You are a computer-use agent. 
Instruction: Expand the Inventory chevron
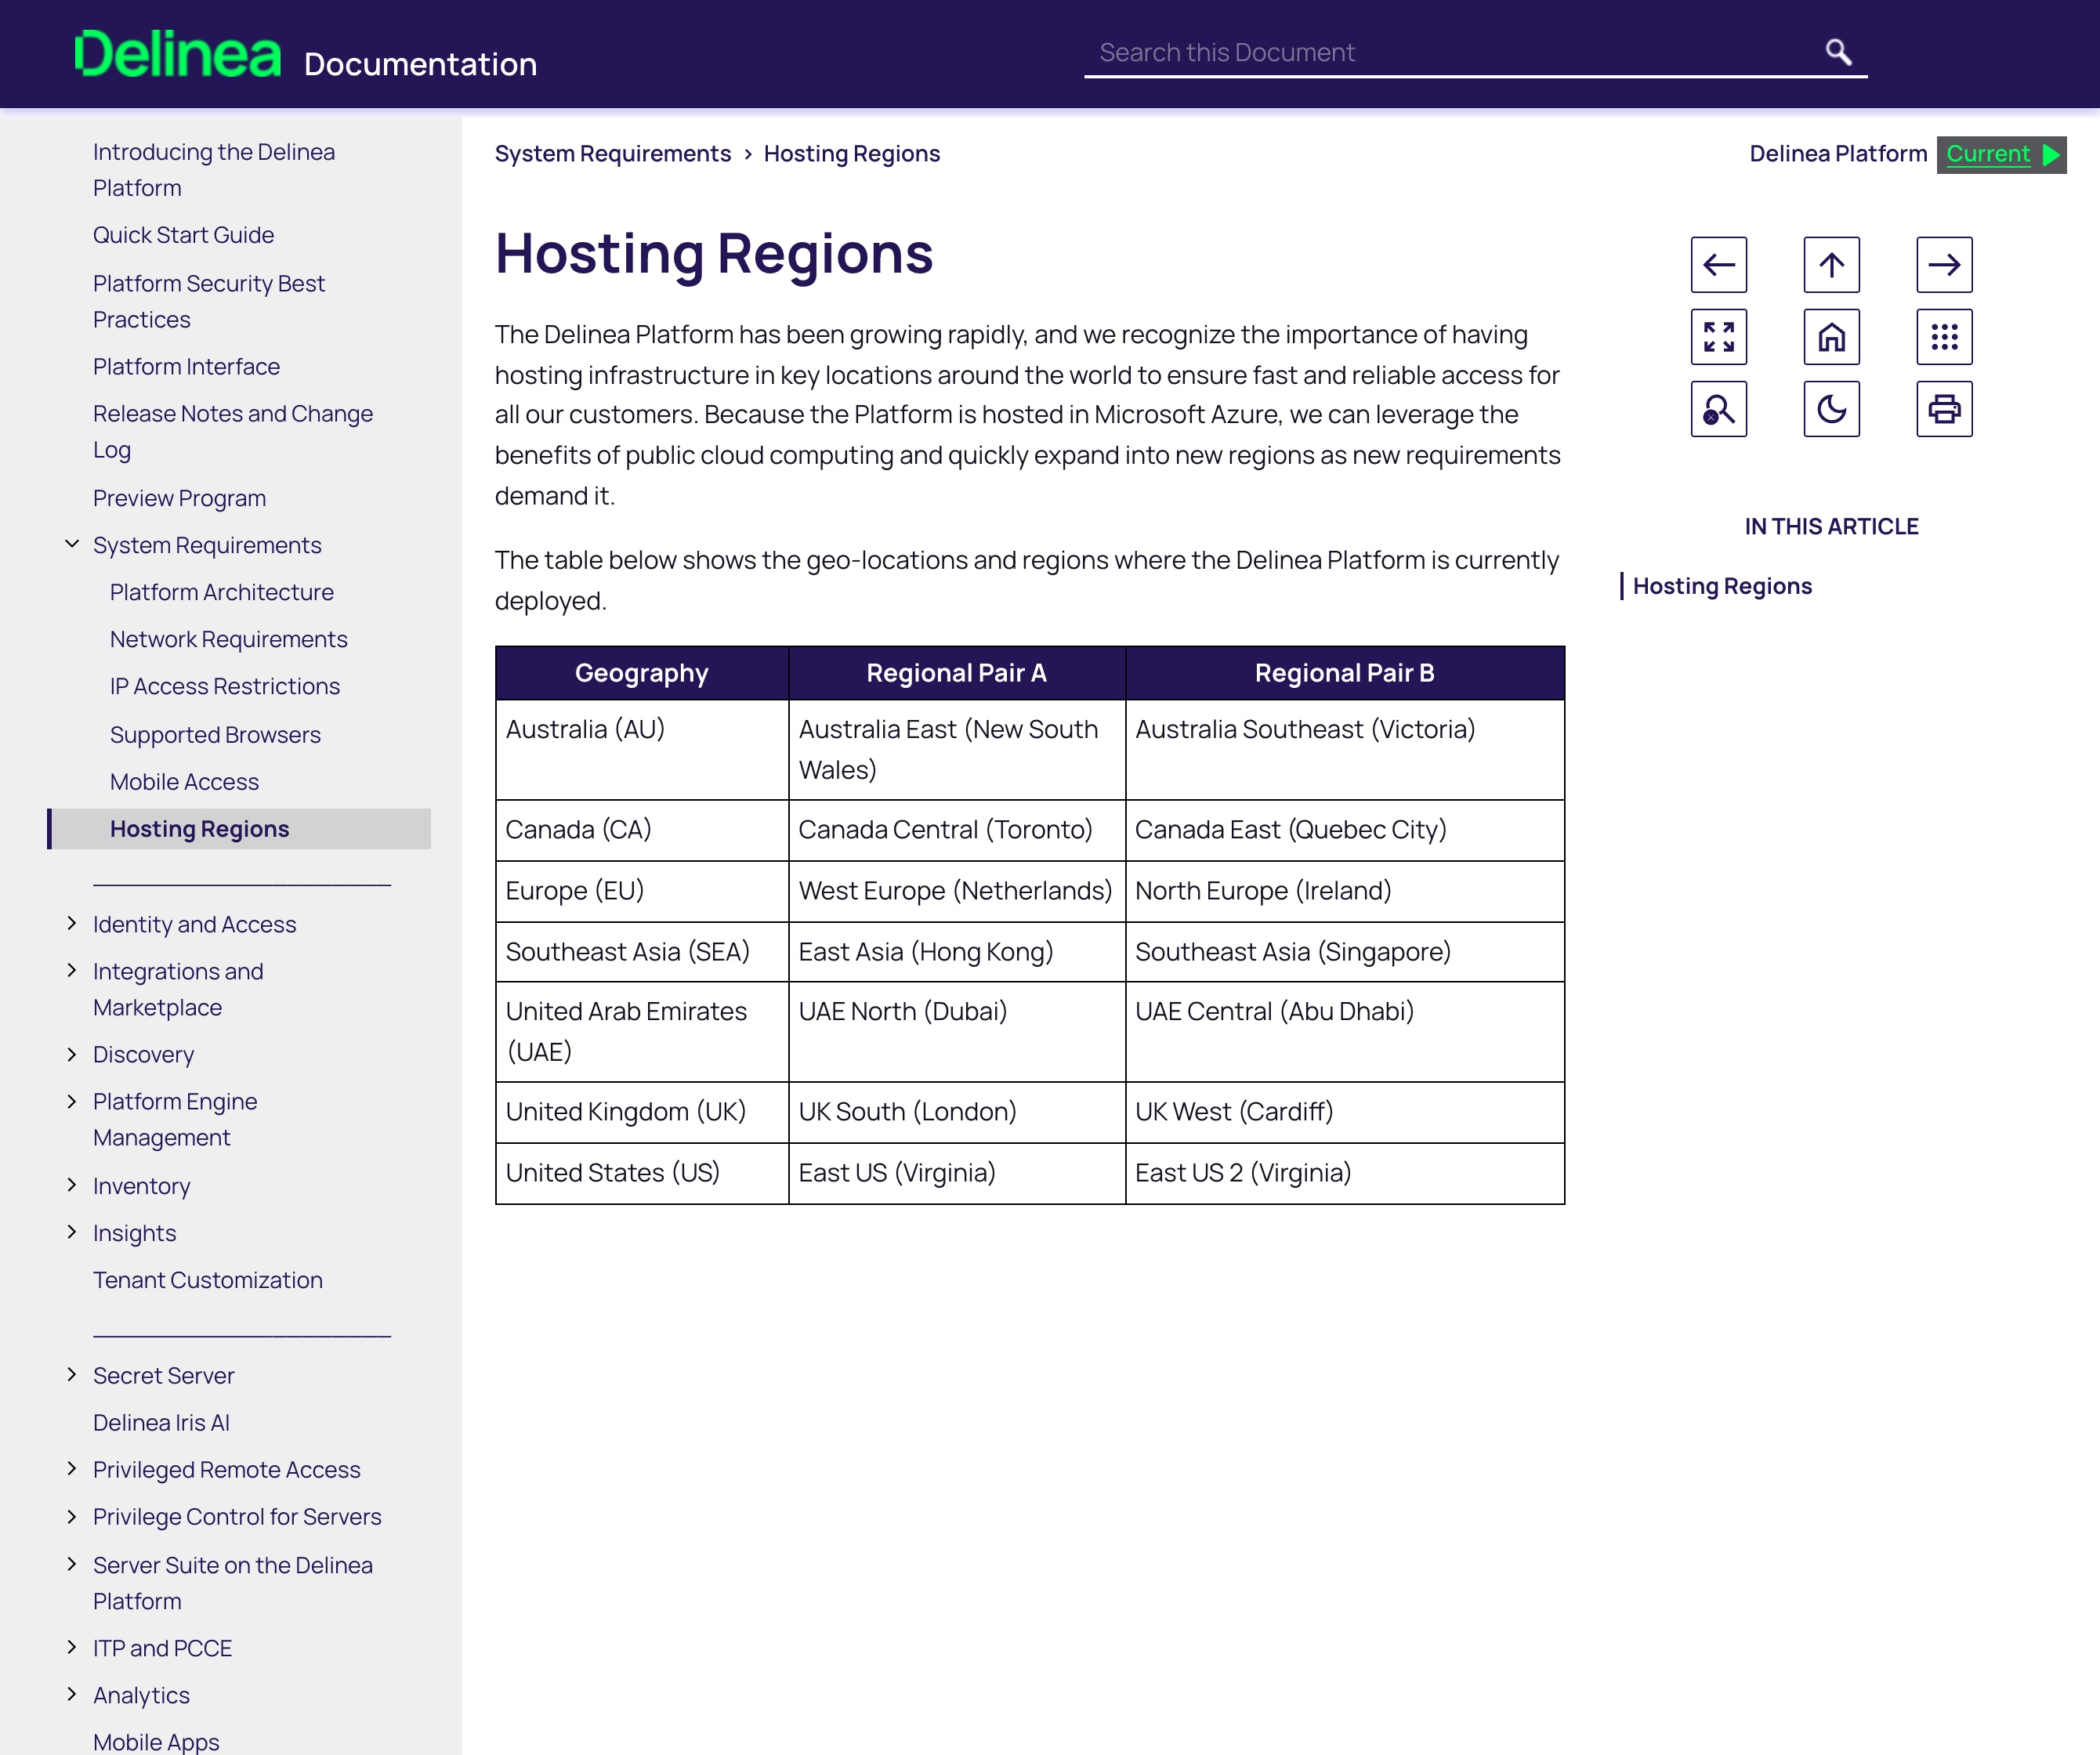tap(72, 1185)
